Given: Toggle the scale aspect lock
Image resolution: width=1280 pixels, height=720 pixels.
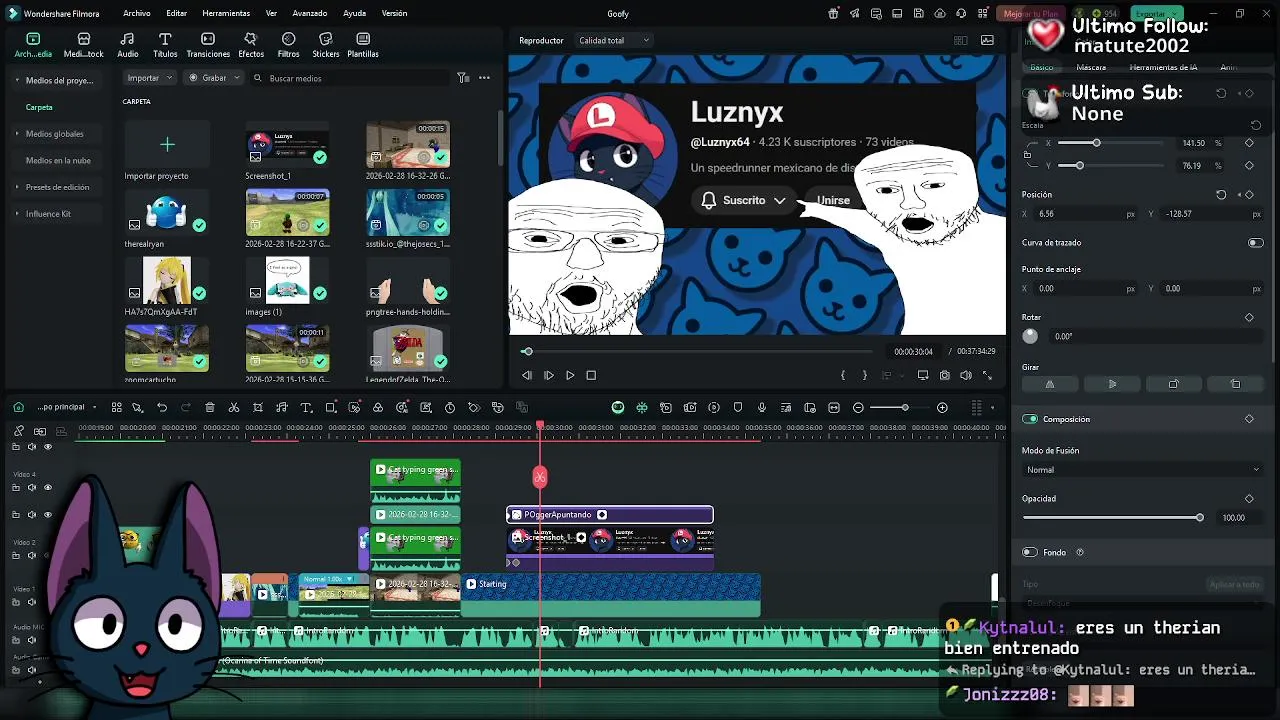Looking at the screenshot, I should 1028,154.
